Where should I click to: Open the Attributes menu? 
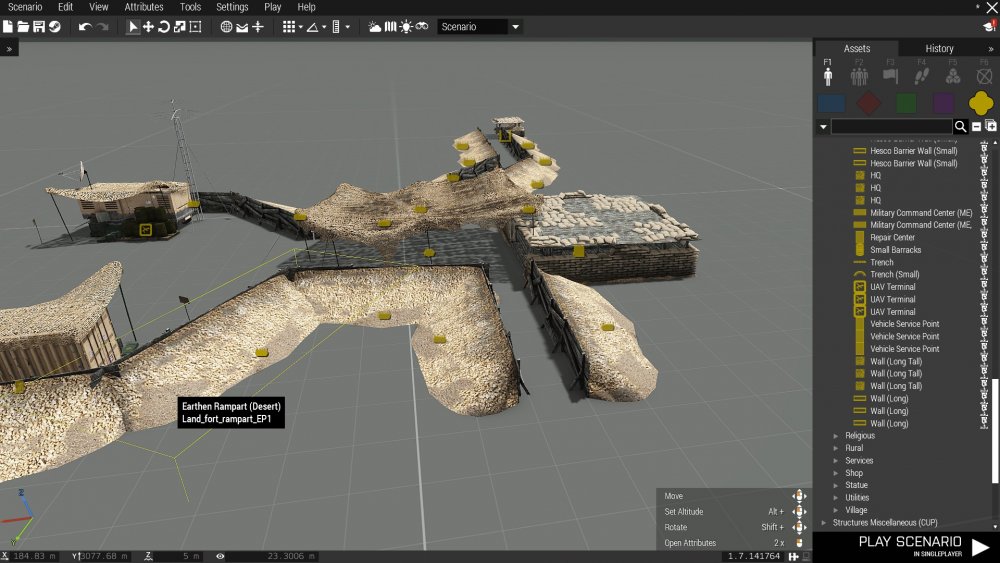143,7
